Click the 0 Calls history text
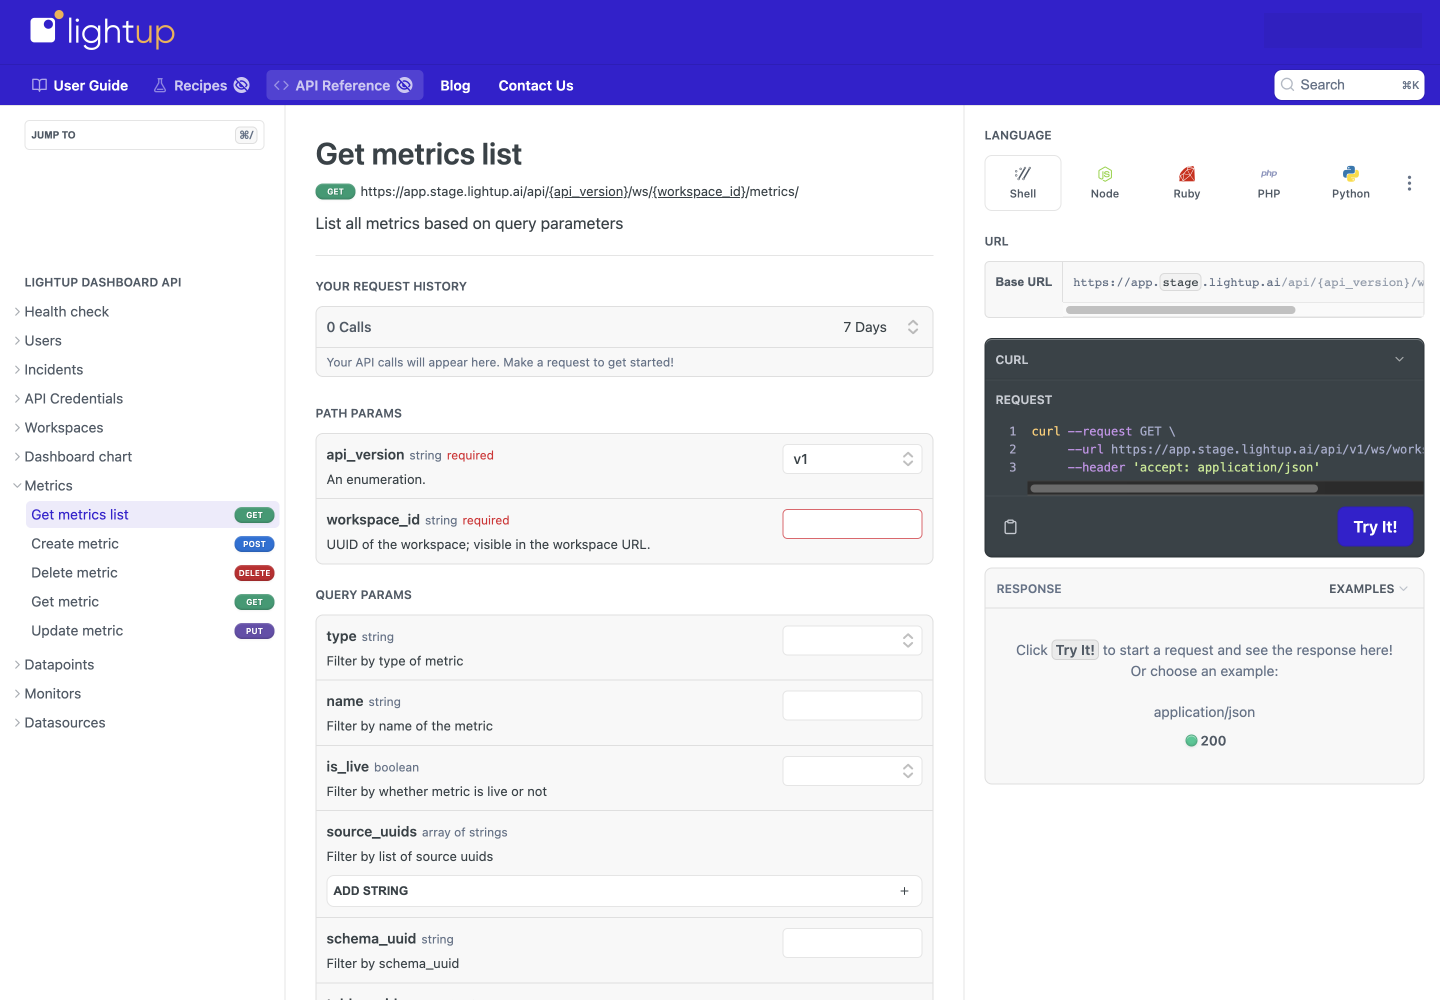The image size is (1440, 1000). tap(349, 327)
